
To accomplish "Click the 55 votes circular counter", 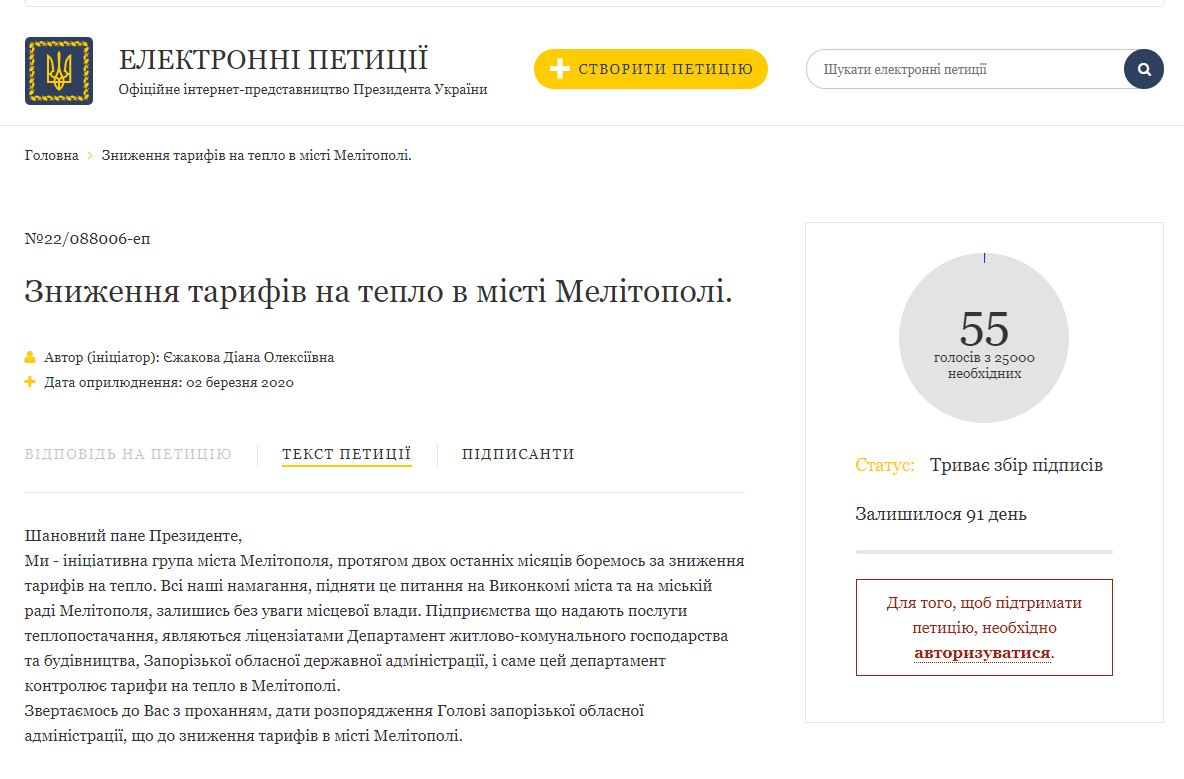I will tap(984, 337).
